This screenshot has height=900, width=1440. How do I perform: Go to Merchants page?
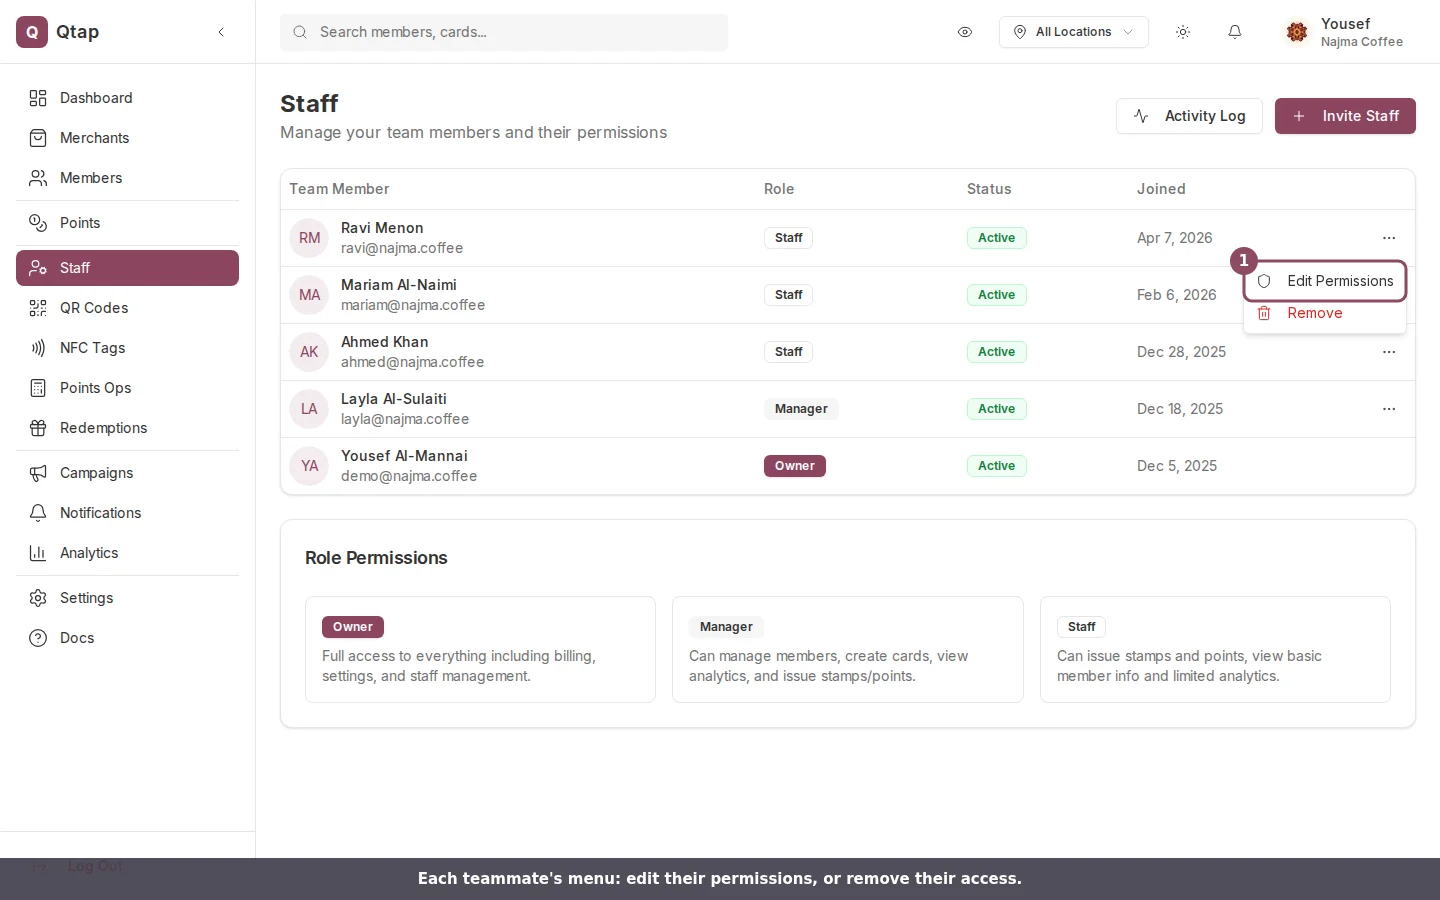[x=127, y=138]
